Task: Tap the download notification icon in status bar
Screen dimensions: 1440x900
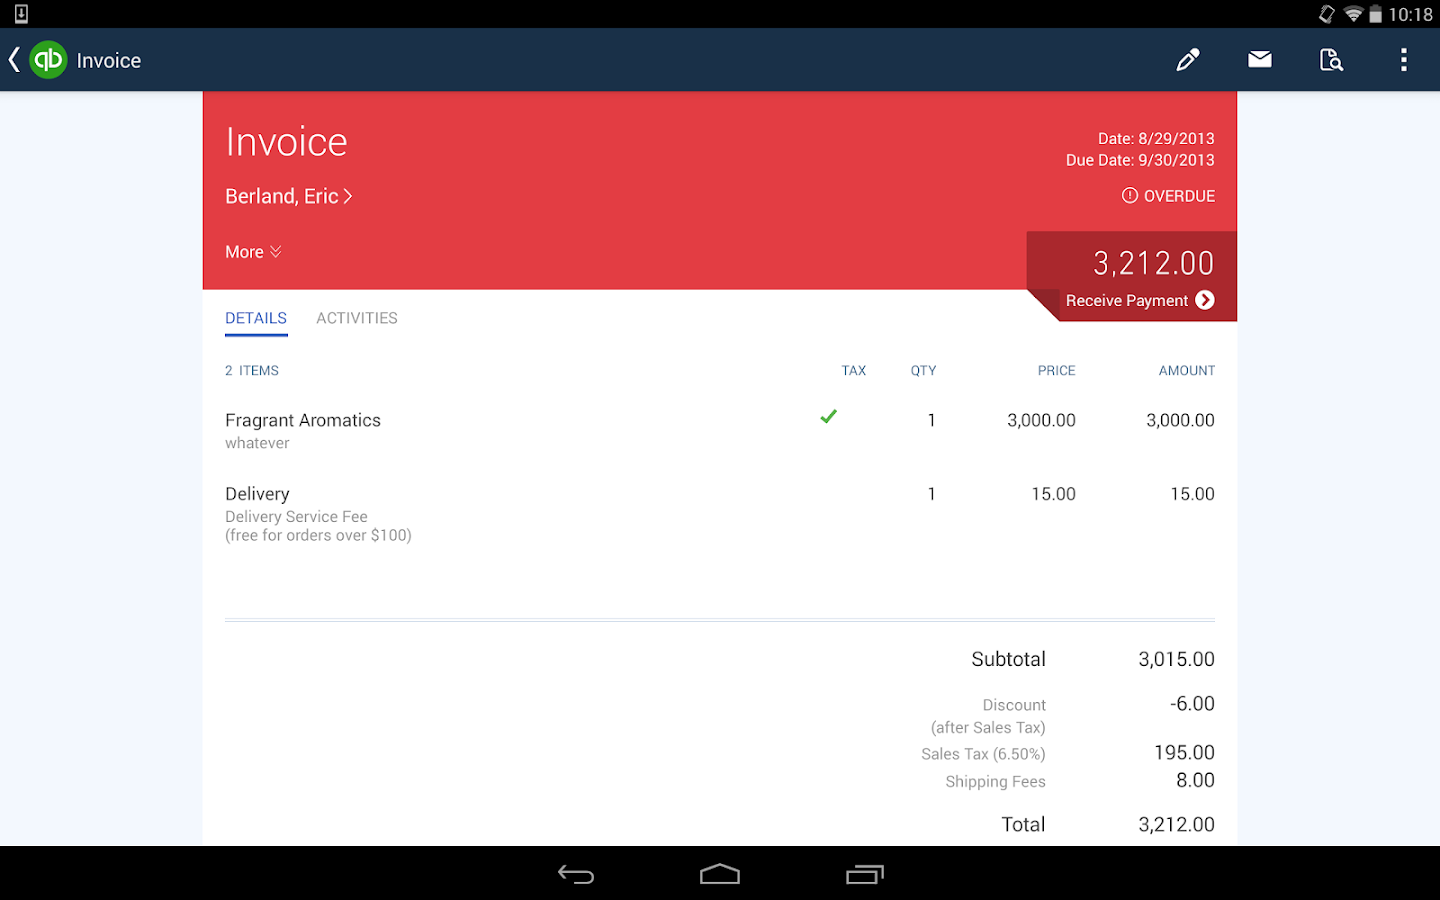Action: [x=21, y=14]
